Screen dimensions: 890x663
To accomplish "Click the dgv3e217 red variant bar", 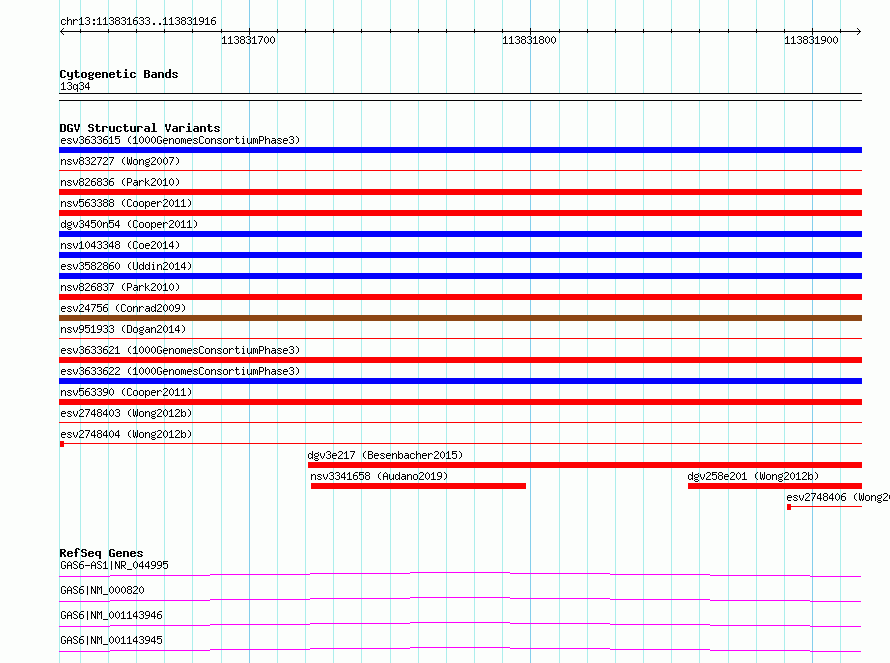I will [585, 465].
